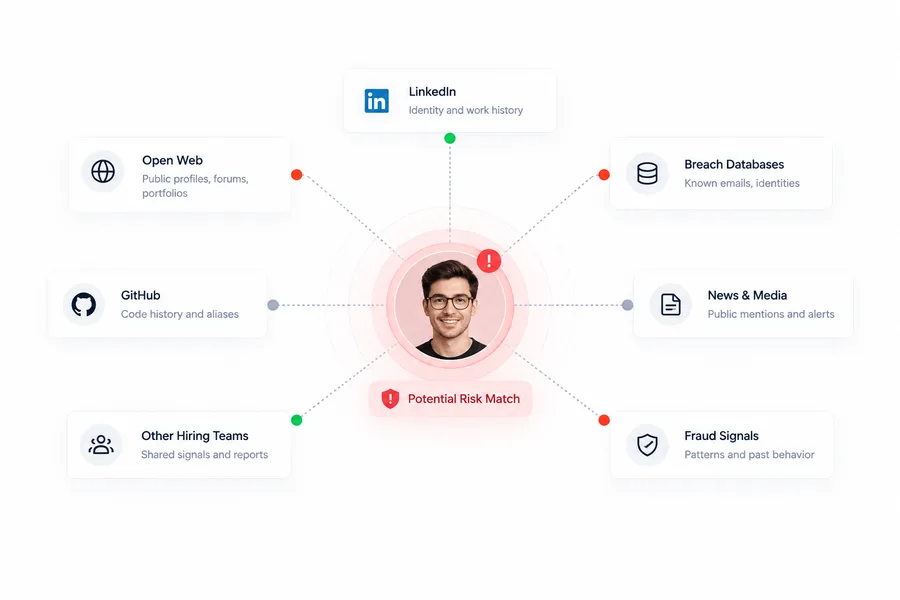Click 'Patterns and past behavior' text
Image resolution: width=900 pixels, height=600 pixels.
coord(750,455)
